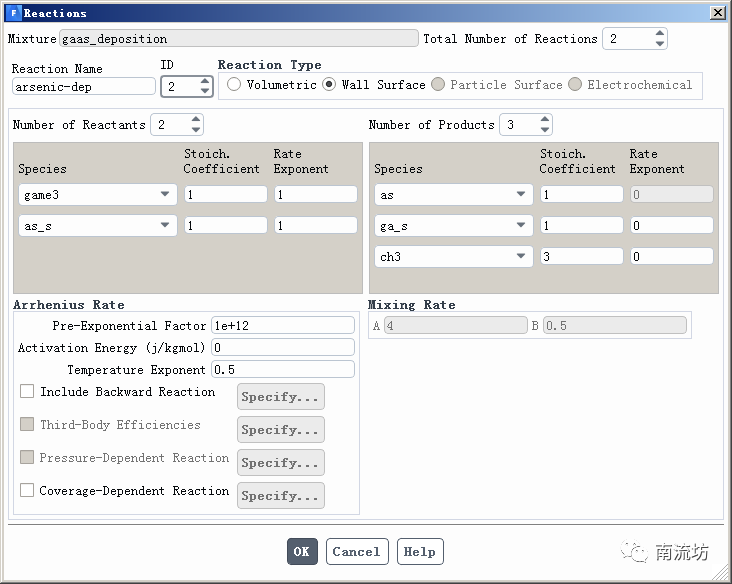
Task: Click the Reaction Name text field
Action: [x=84, y=87]
